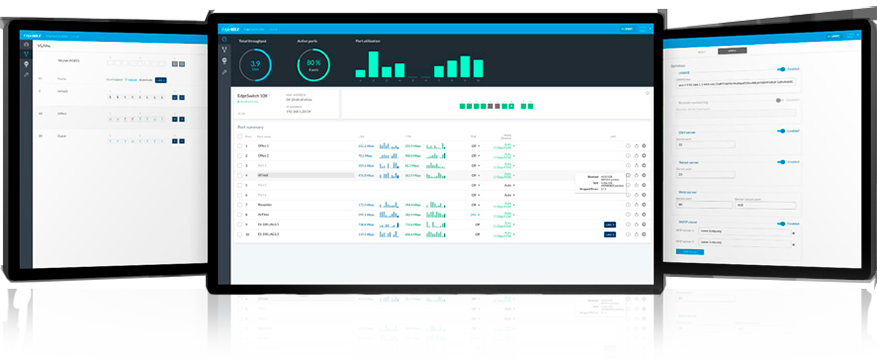Open the dashboard icon in center screen sidebar
The image size is (877, 360).
click(x=224, y=39)
